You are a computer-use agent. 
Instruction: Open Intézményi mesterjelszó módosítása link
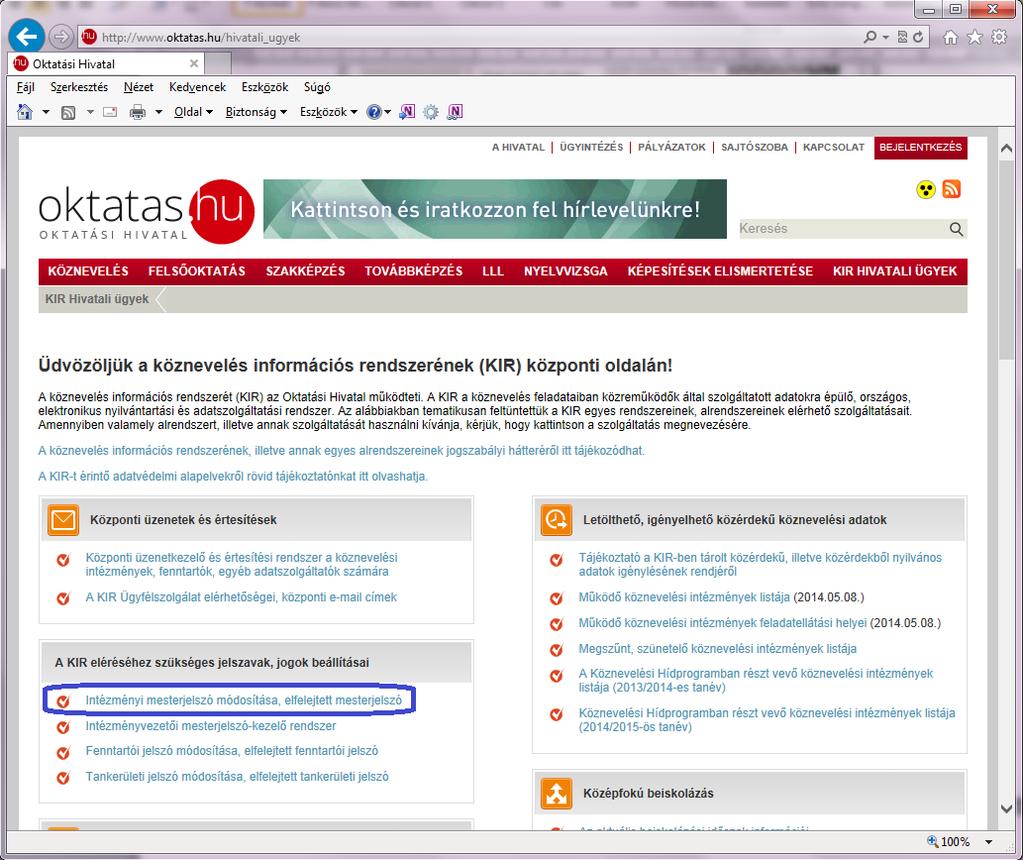pos(243,700)
